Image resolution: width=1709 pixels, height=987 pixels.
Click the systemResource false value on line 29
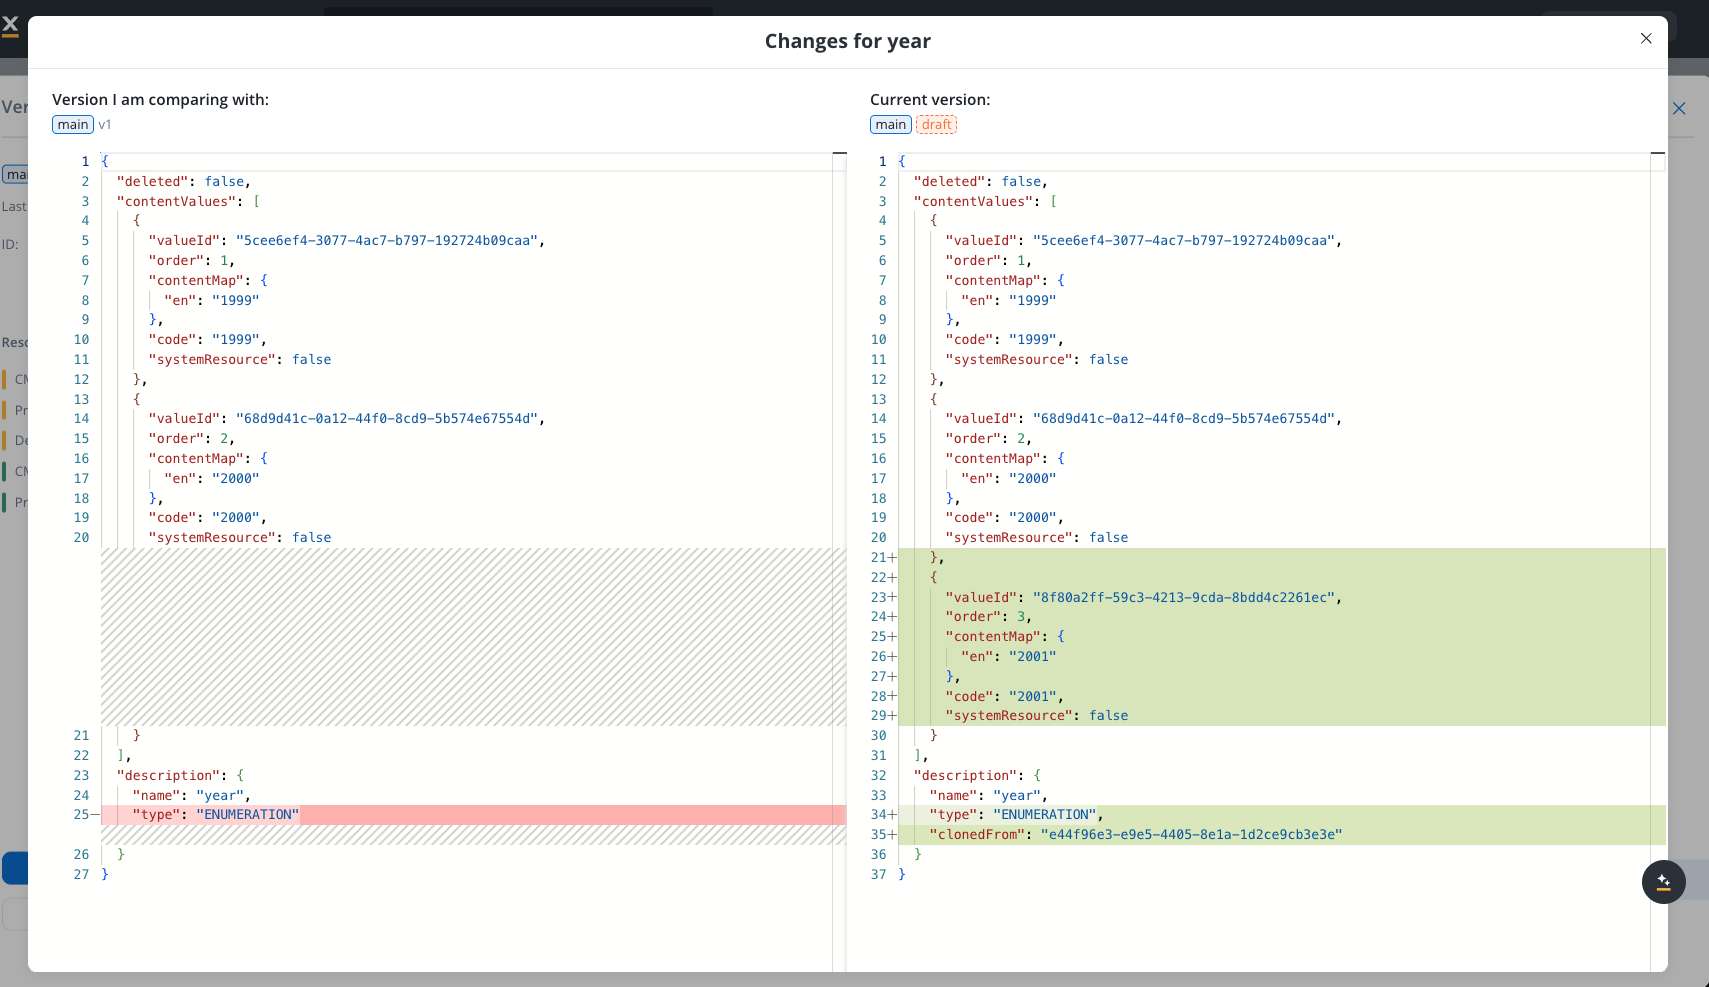(1110, 715)
